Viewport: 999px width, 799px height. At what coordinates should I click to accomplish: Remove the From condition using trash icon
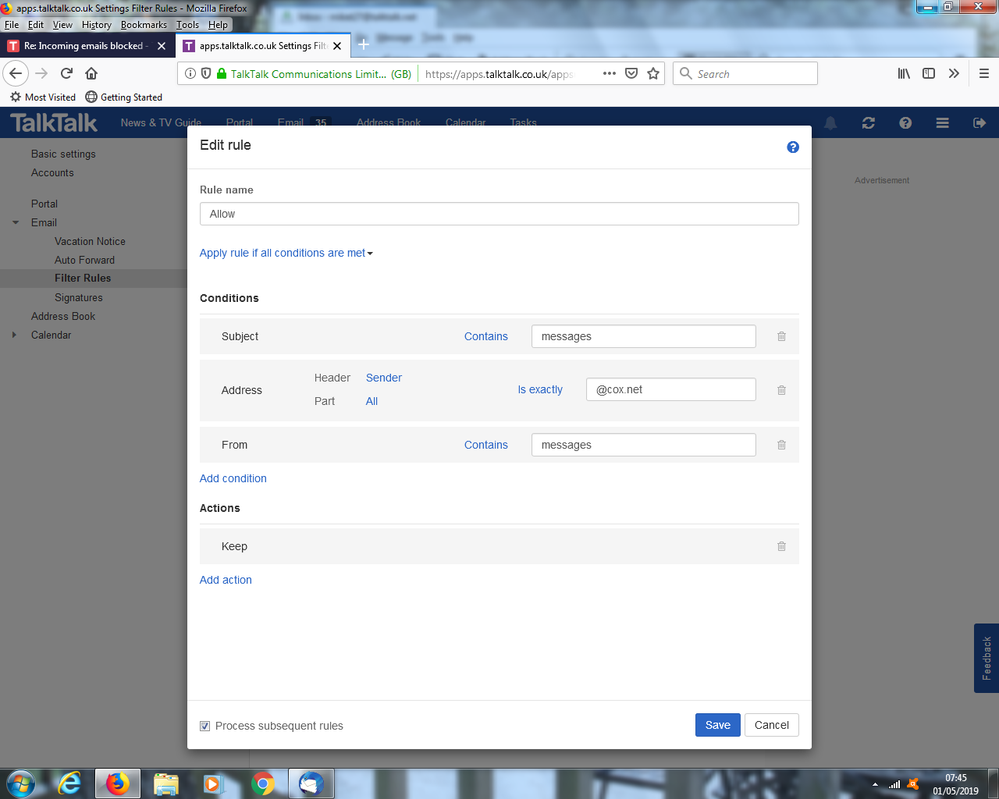tap(781, 445)
